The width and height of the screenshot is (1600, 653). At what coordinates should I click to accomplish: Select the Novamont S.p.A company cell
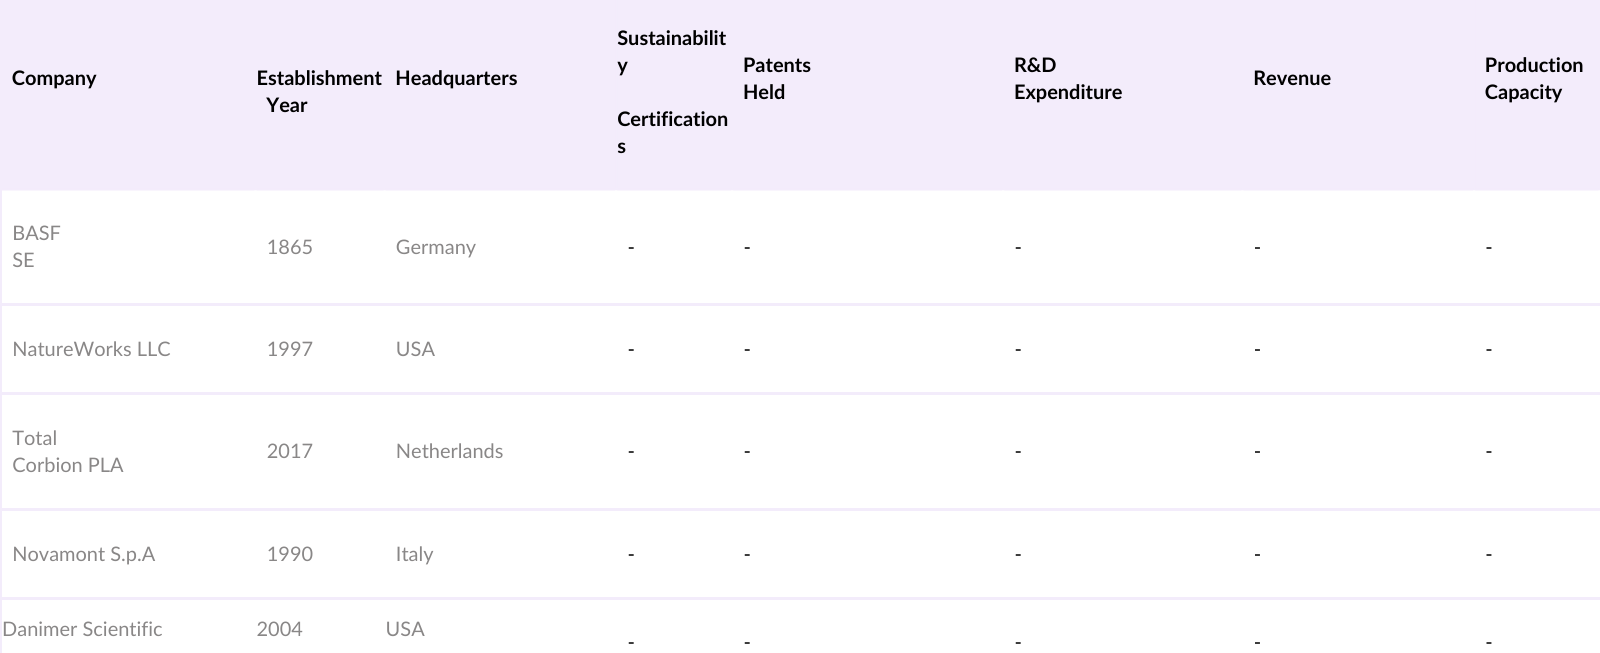pyautogui.click(x=83, y=554)
